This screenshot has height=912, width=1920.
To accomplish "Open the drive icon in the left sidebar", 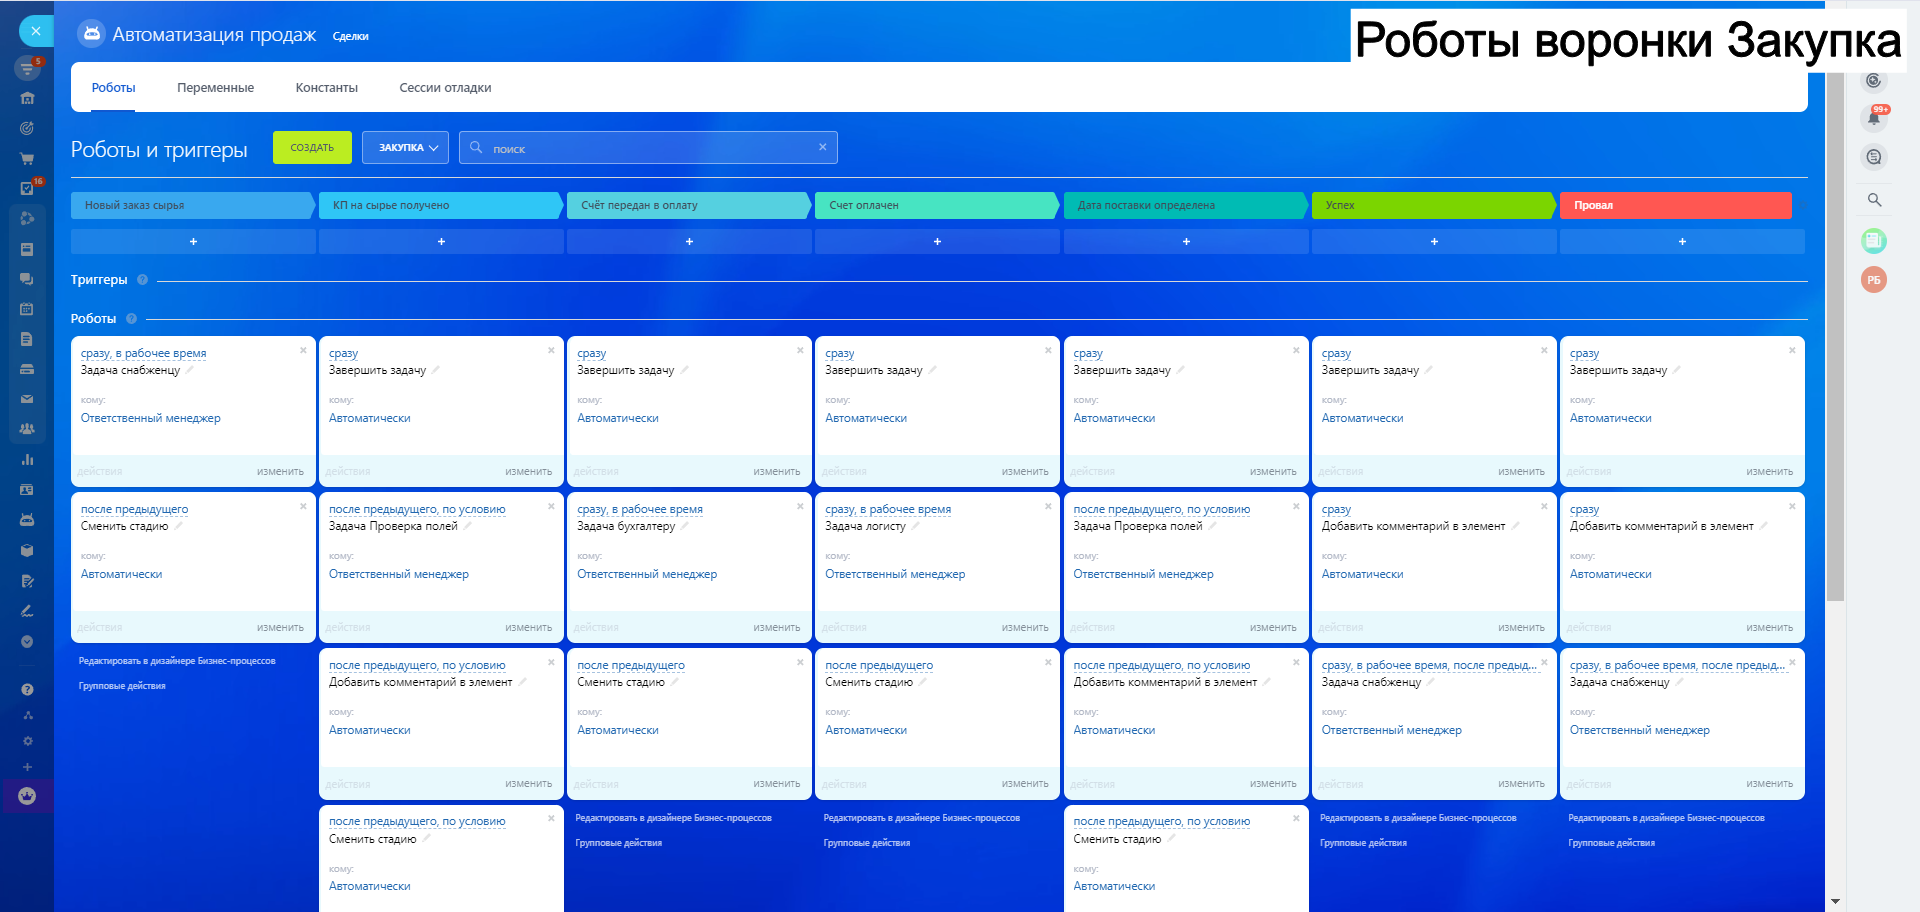I will point(27,369).
